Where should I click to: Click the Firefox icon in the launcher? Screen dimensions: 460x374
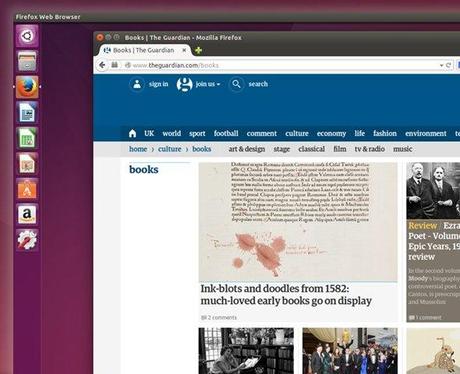tap(27, 87)
